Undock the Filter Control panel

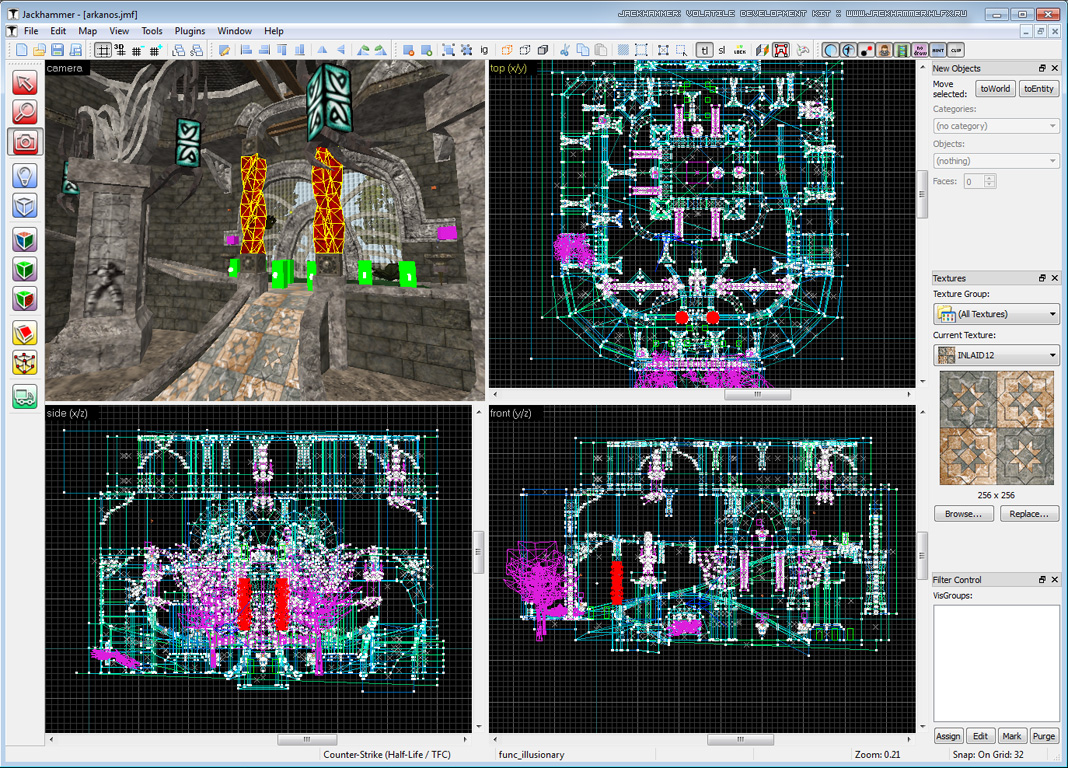1042,579
